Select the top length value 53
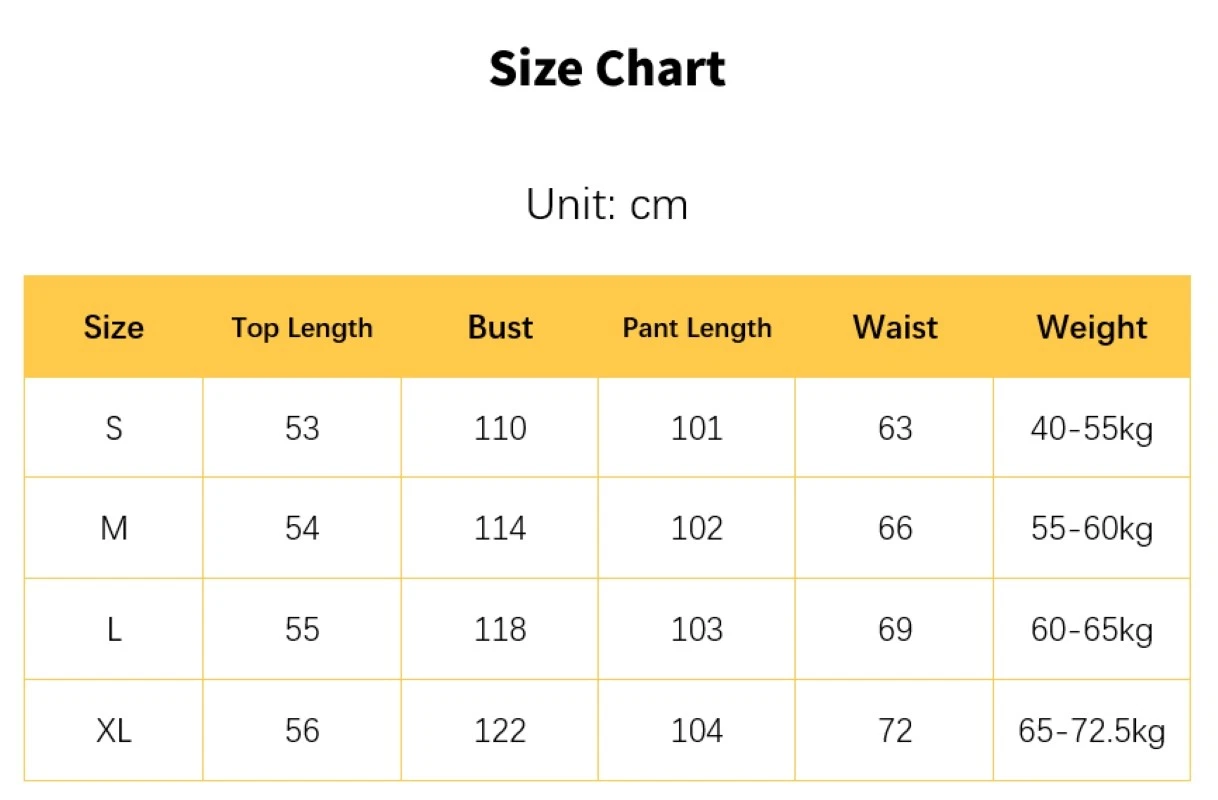 pos(302,428)
